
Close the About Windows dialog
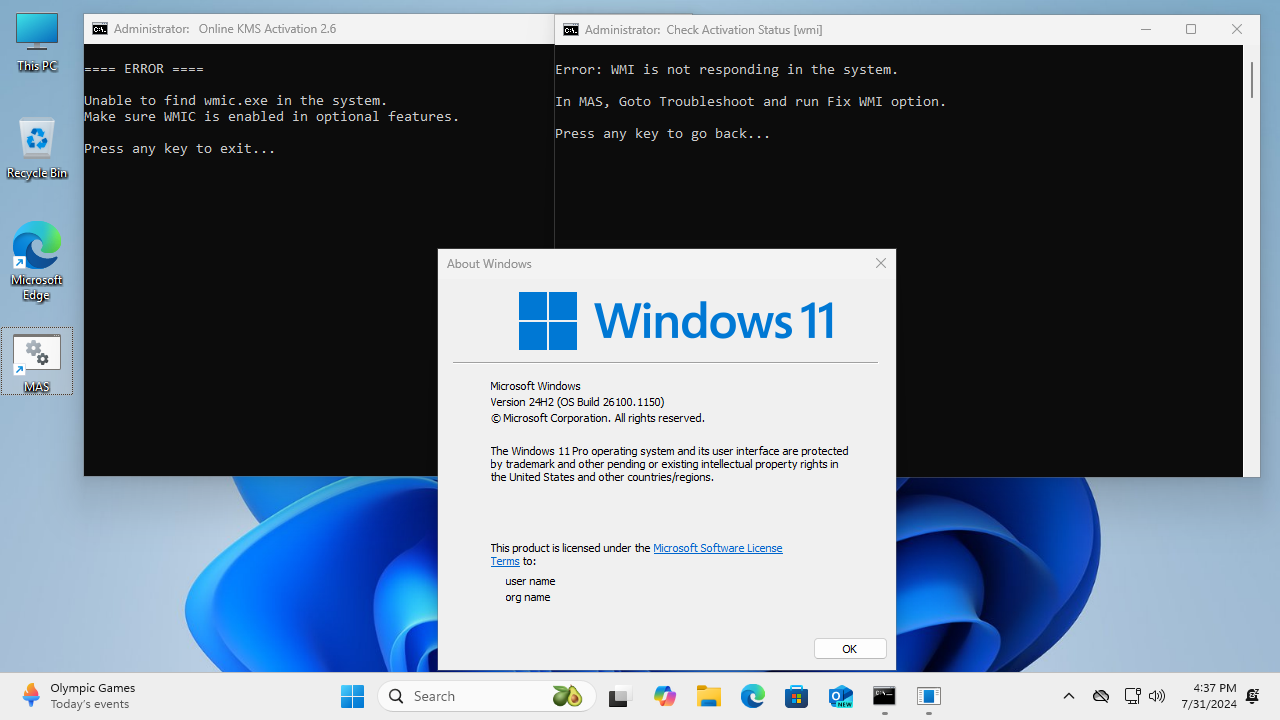[x=881, y=264]
